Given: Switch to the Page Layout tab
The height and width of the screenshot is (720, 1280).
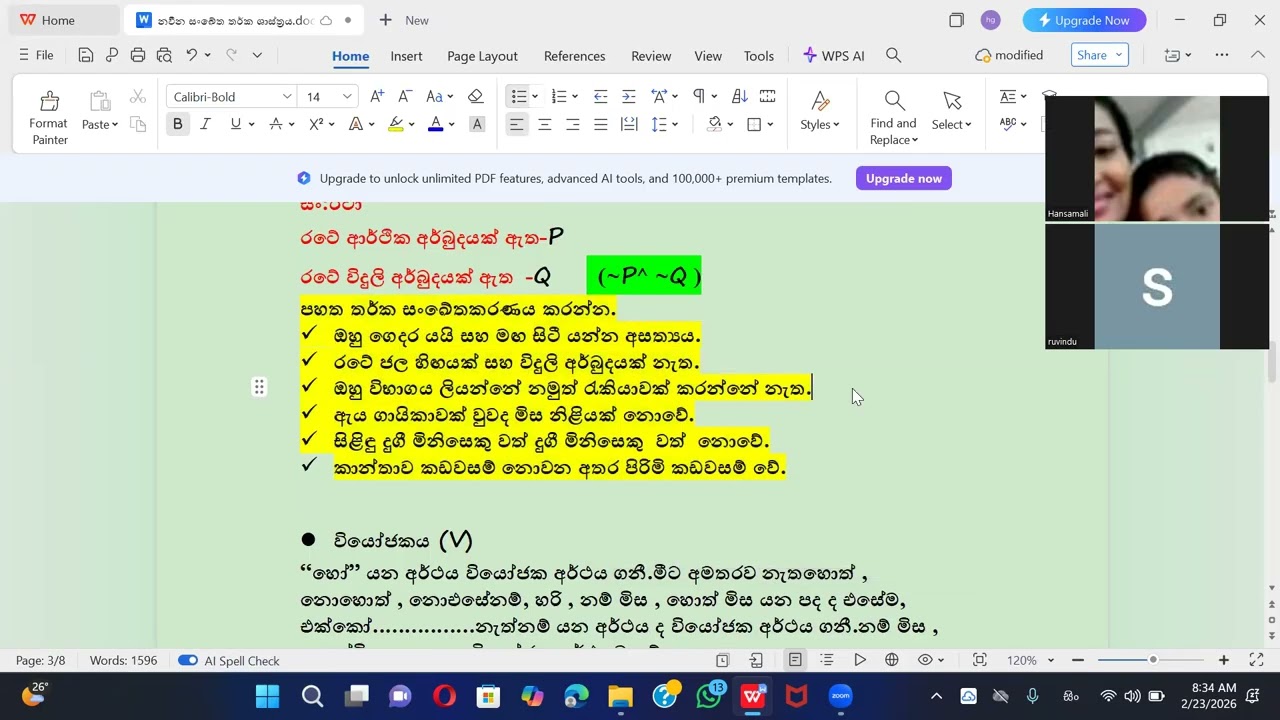Looking at the screenshot, I should 482,56.
